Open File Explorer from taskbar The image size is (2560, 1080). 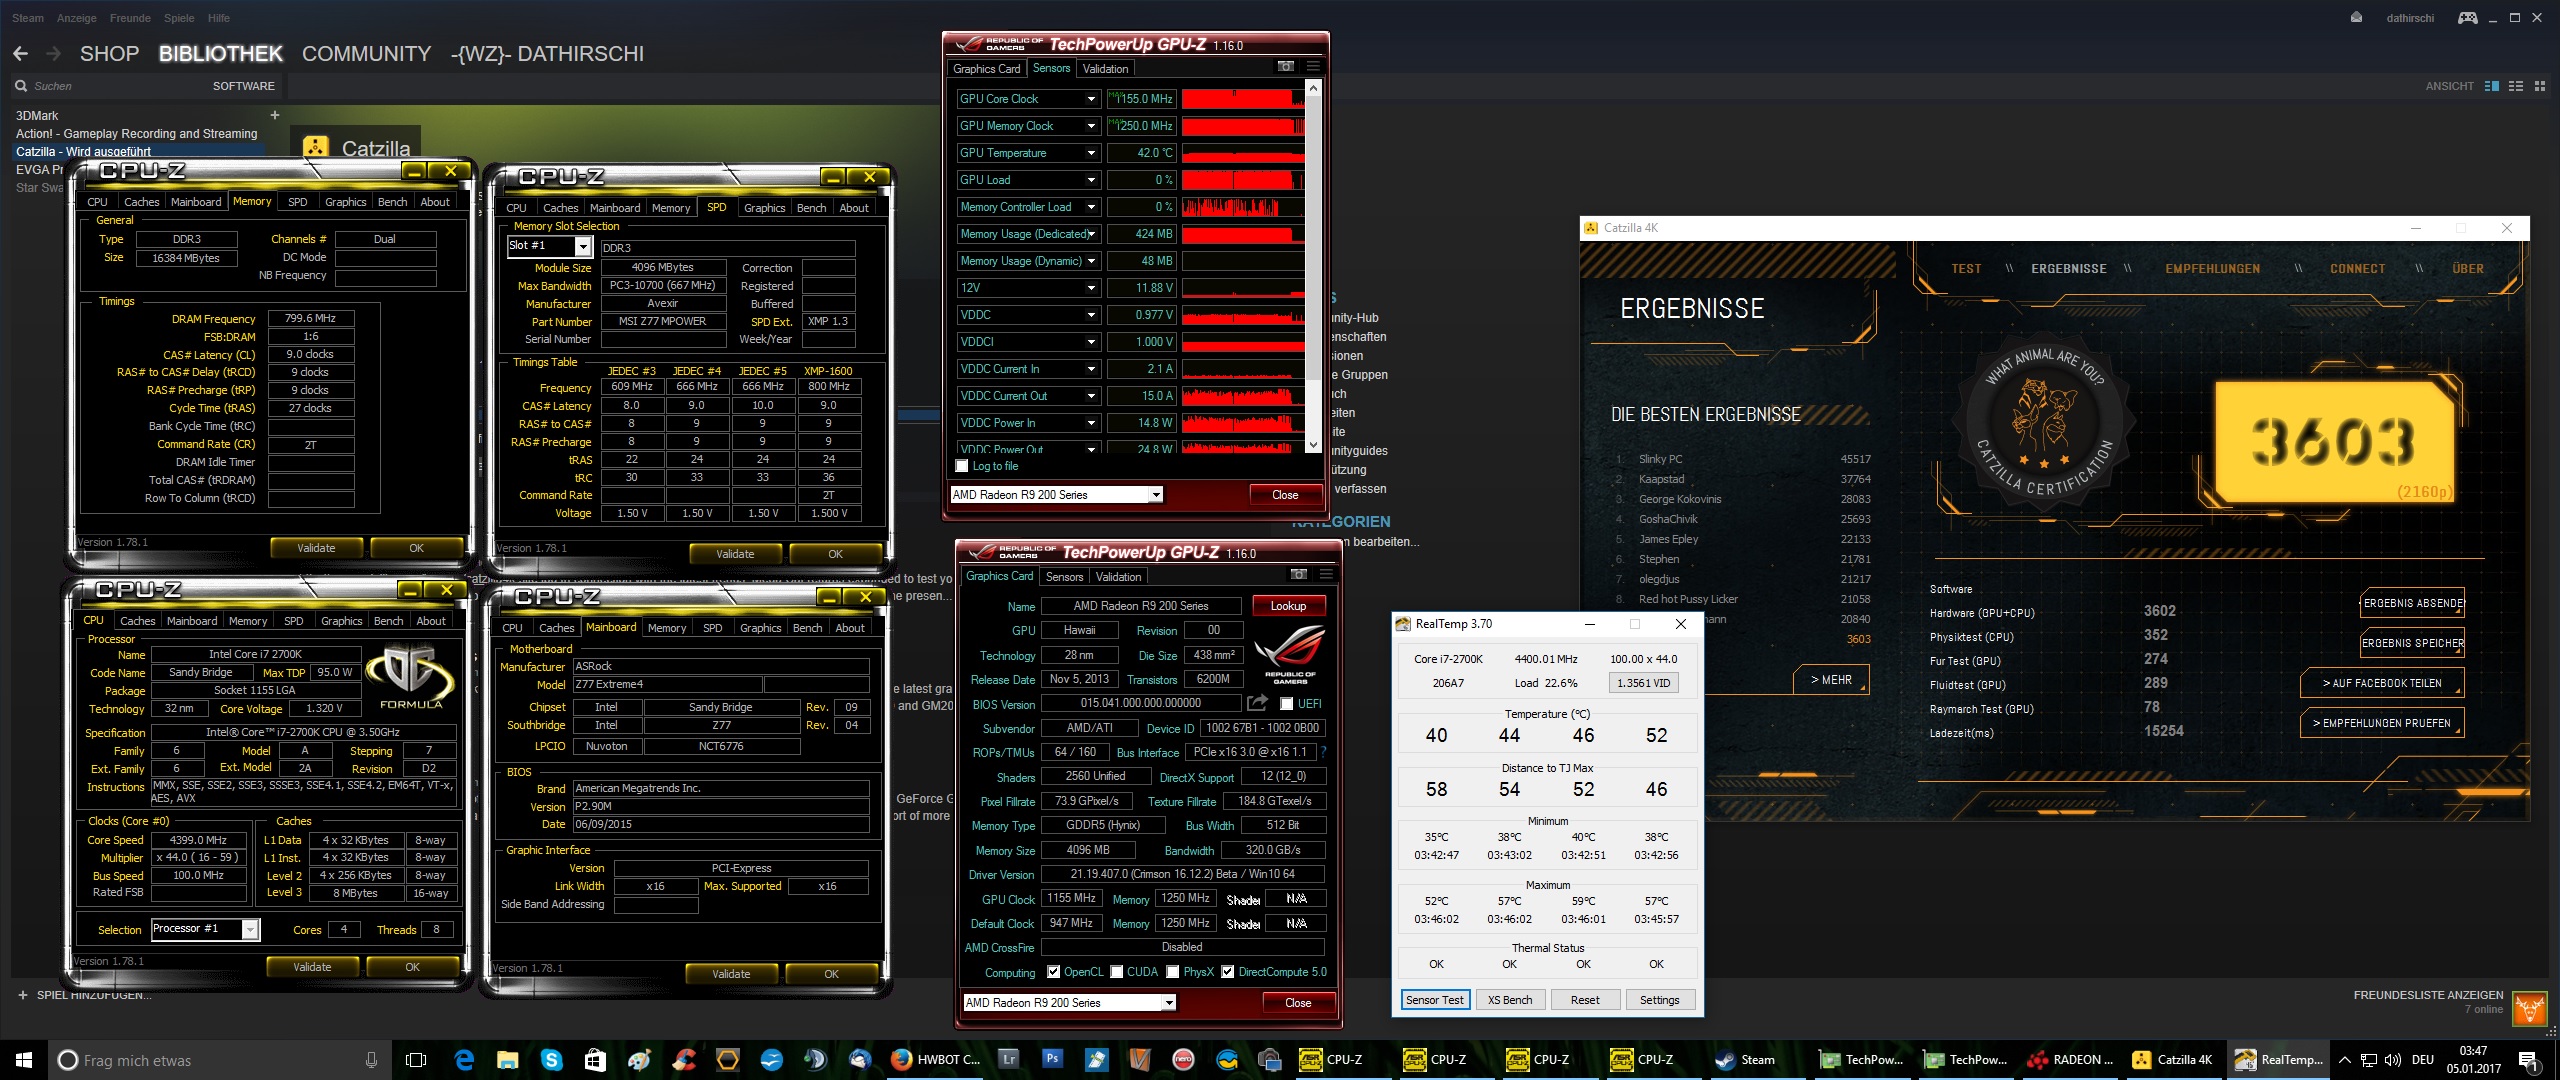pos(508,1060)
